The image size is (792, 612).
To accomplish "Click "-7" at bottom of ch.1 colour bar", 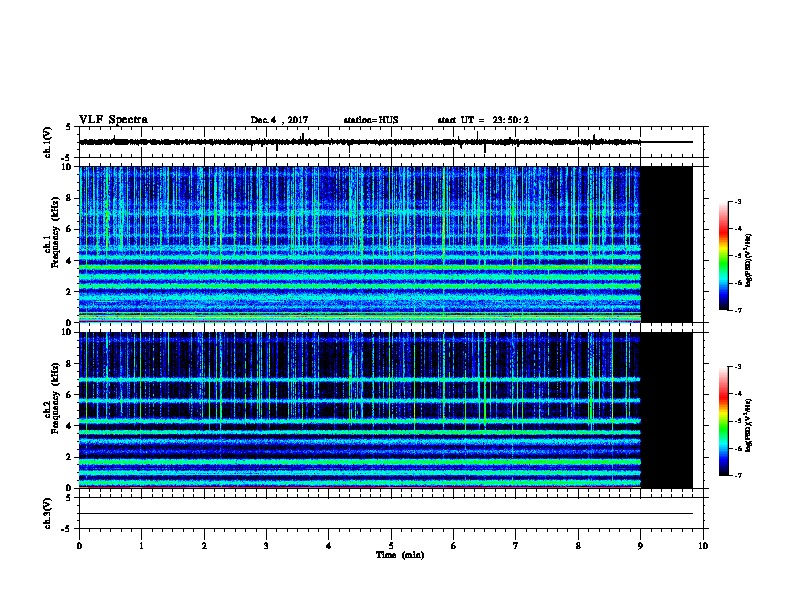I will pyautogui.click(x=738, y=310).
